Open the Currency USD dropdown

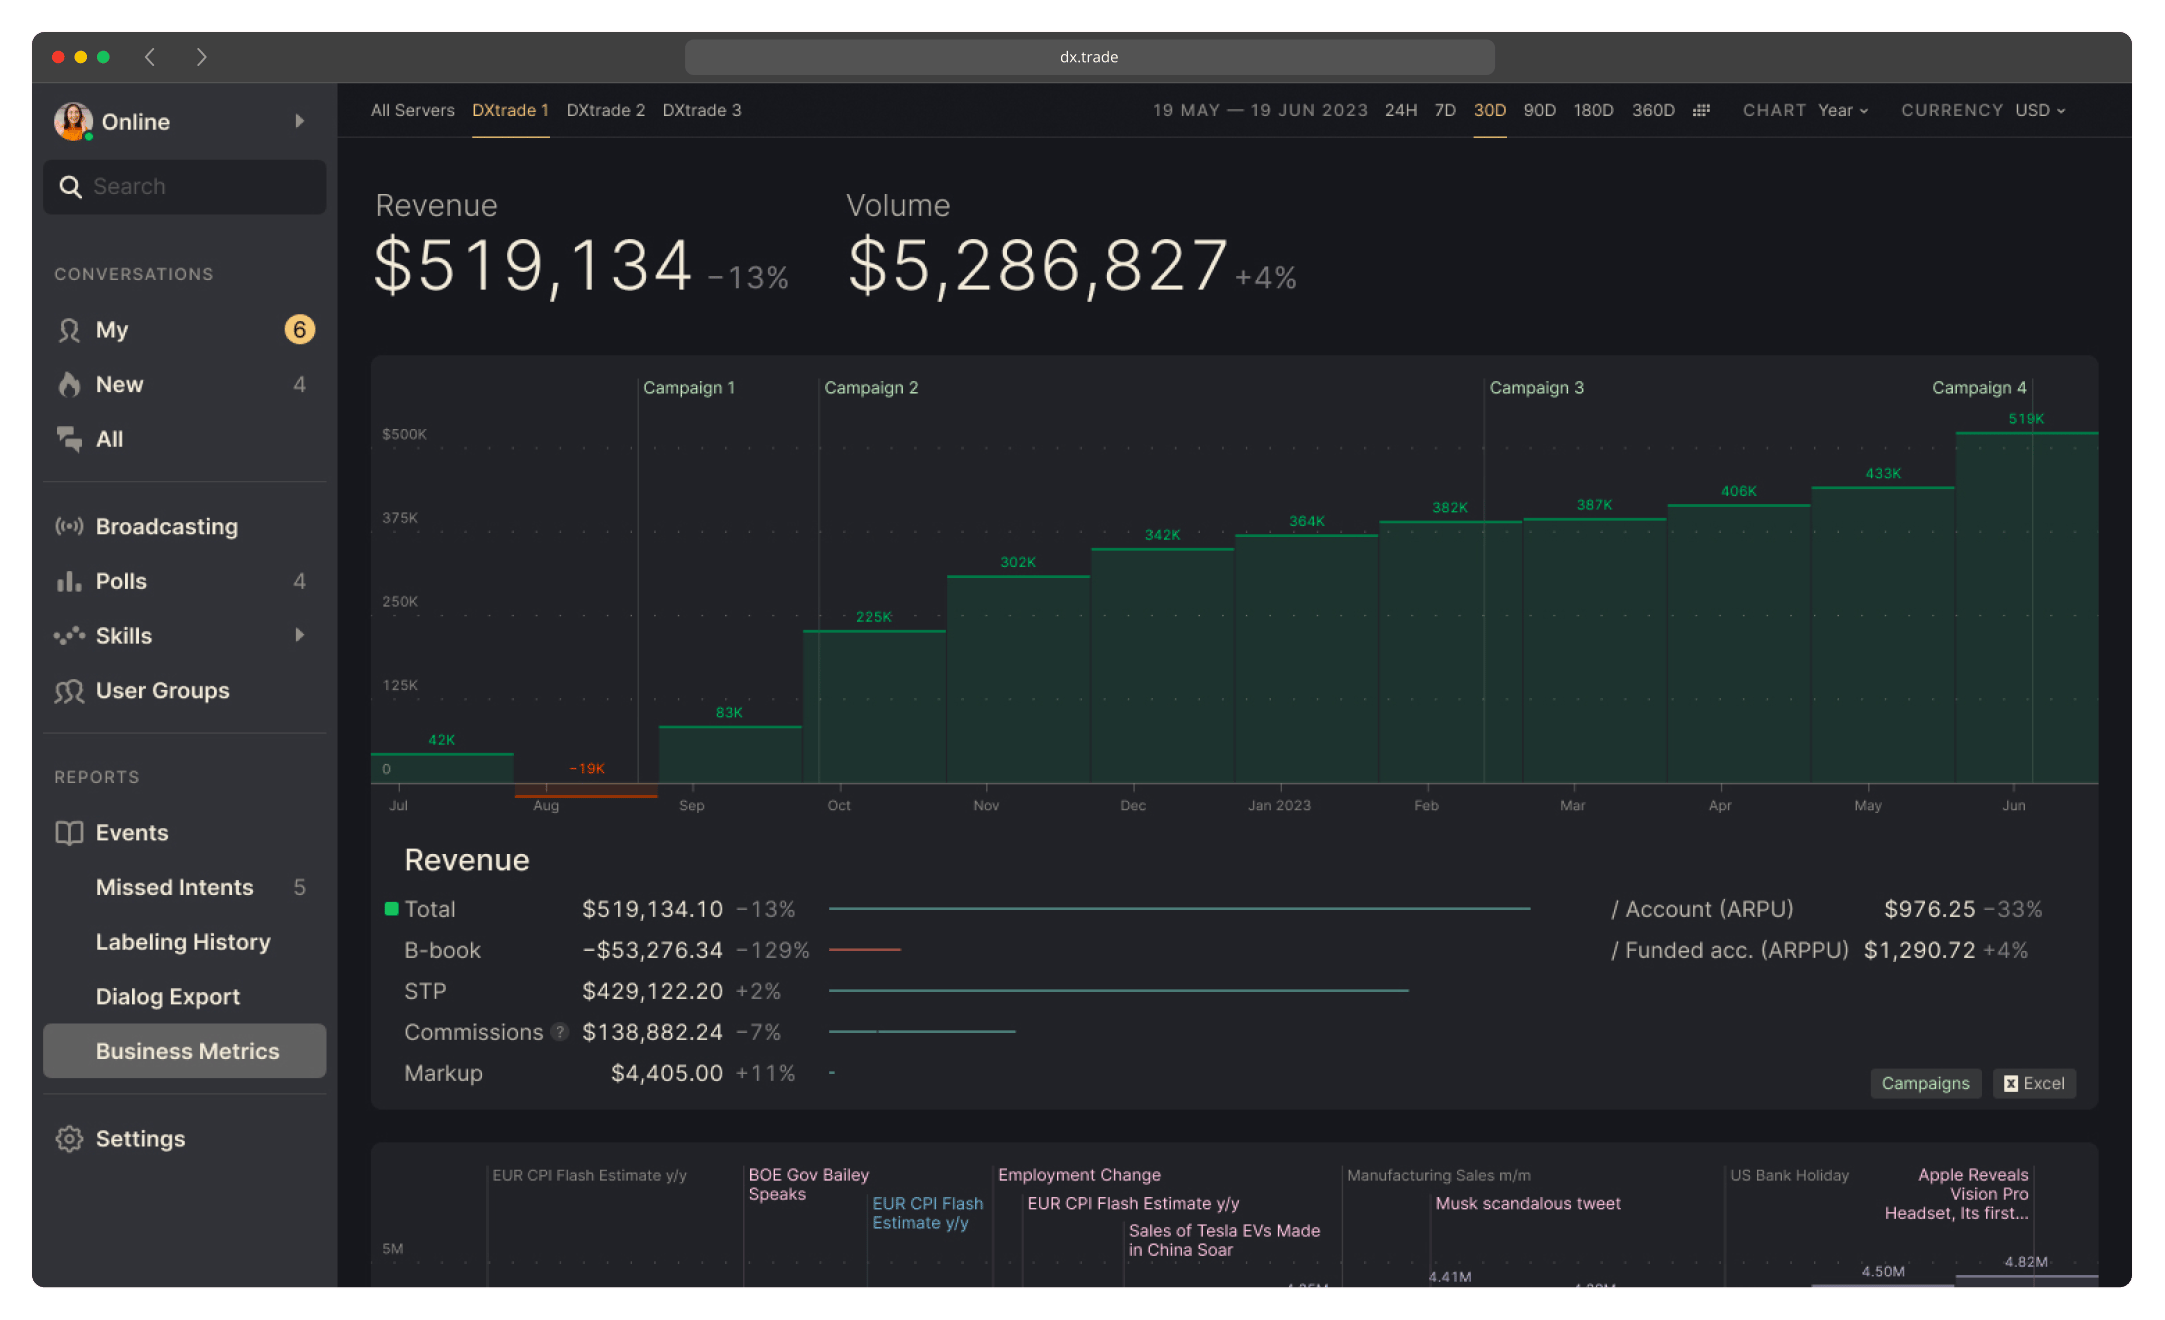pos(2040,110)
